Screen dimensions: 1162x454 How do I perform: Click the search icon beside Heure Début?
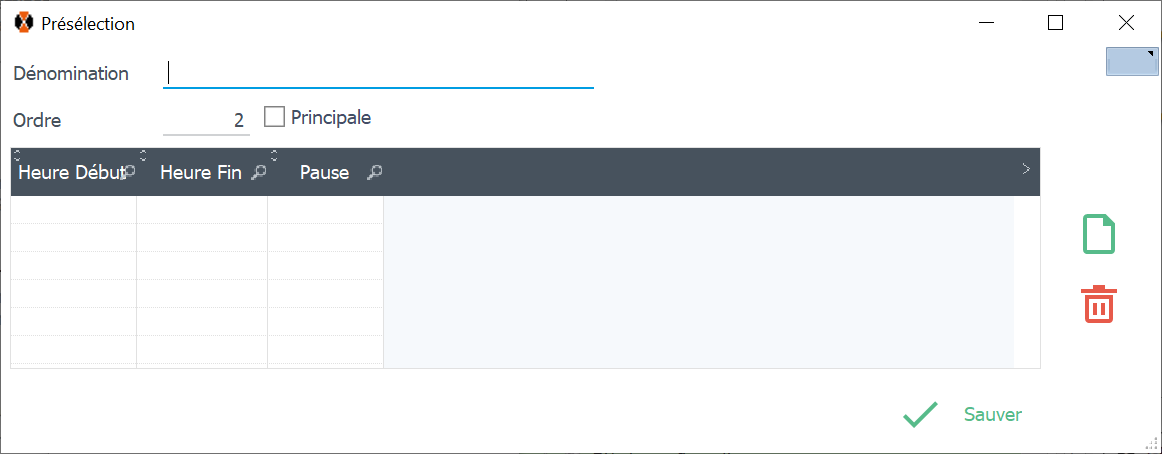129,172
